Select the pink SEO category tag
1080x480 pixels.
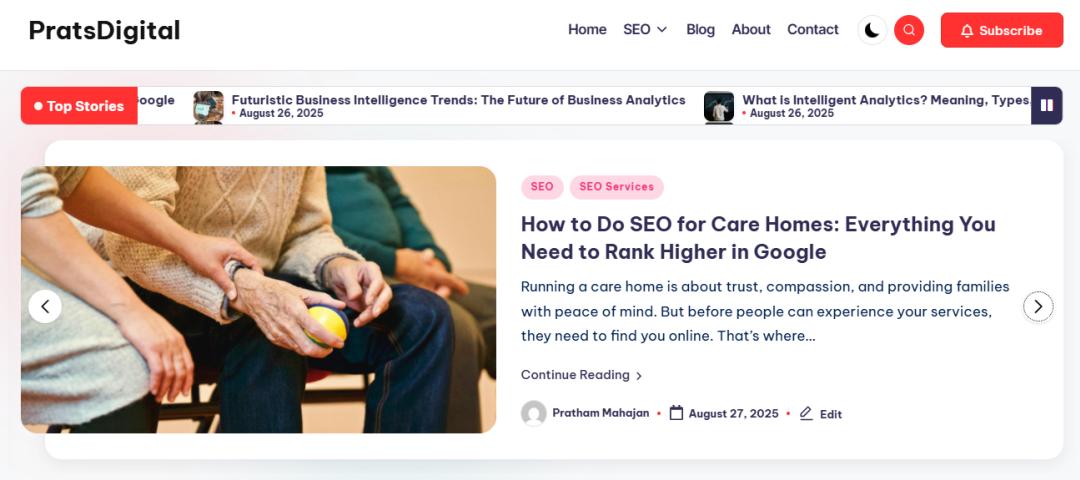(x=542, y=187)
